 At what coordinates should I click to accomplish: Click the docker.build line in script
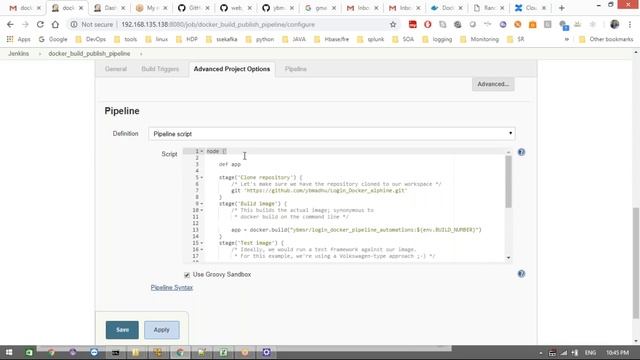click(x=356, y=230)
